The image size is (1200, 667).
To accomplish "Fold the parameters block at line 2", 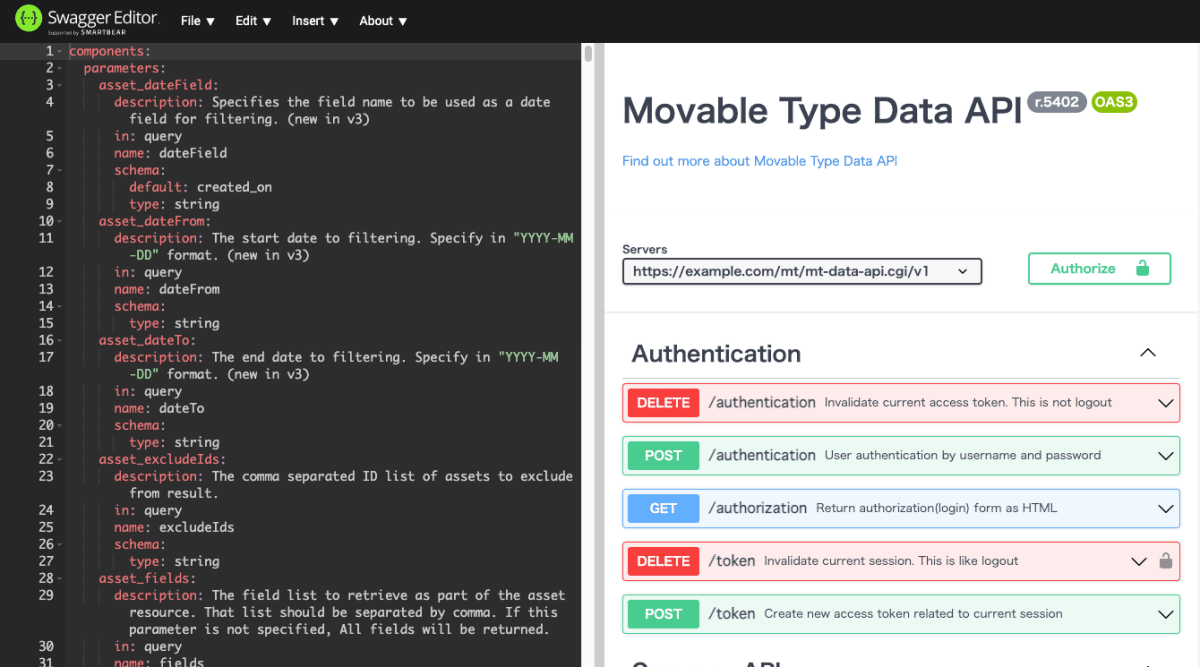I will pyautogui.click(x=60, y=67).
